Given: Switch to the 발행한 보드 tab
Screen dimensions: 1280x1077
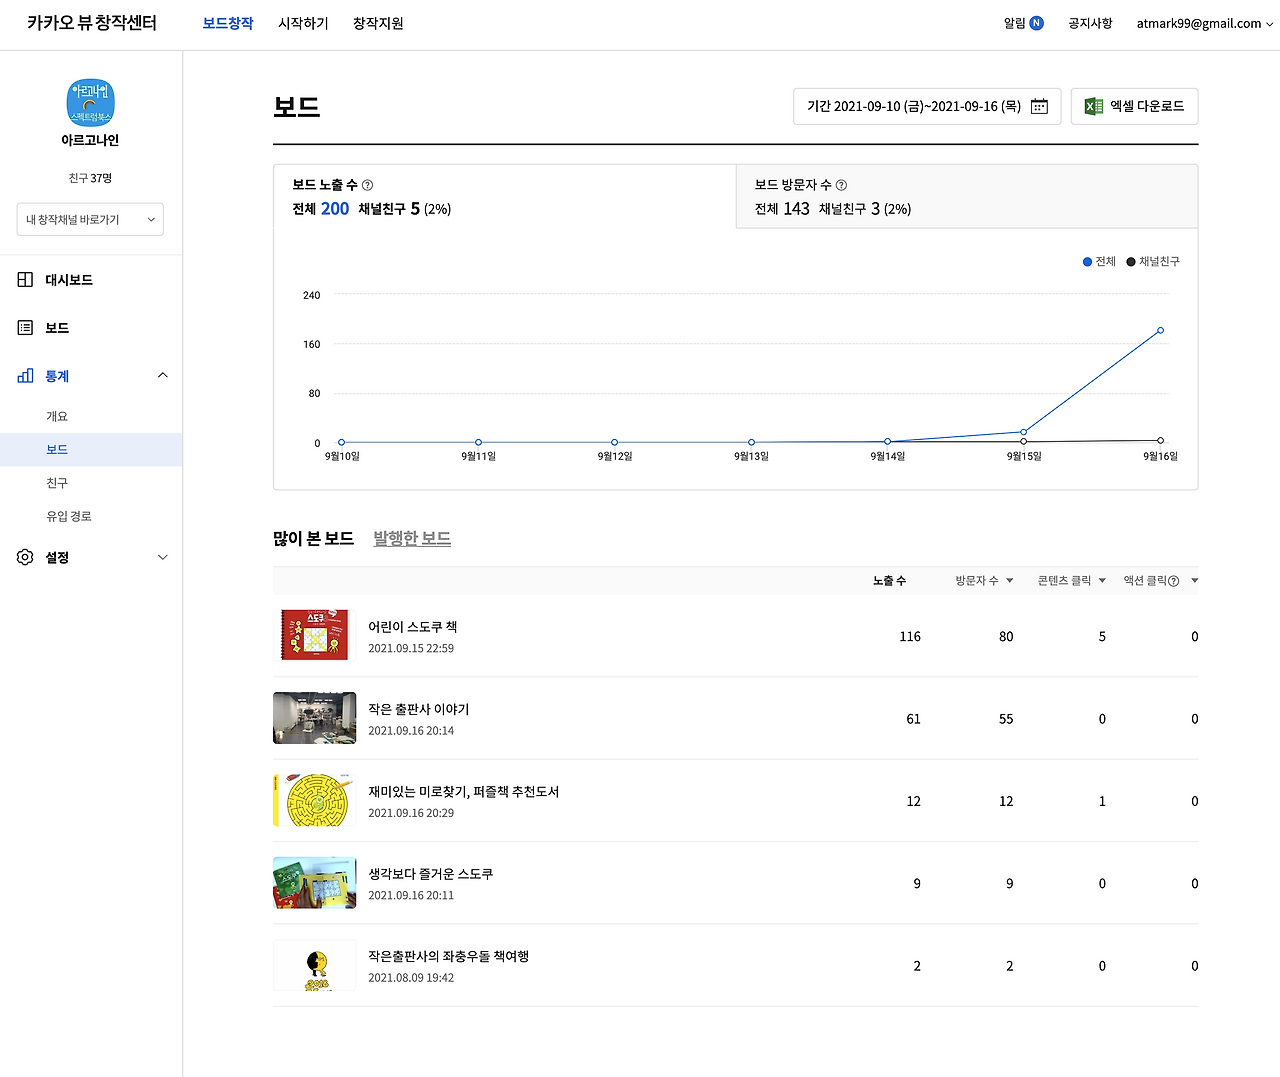Looking at the screenshot, I should pos(411,538).
